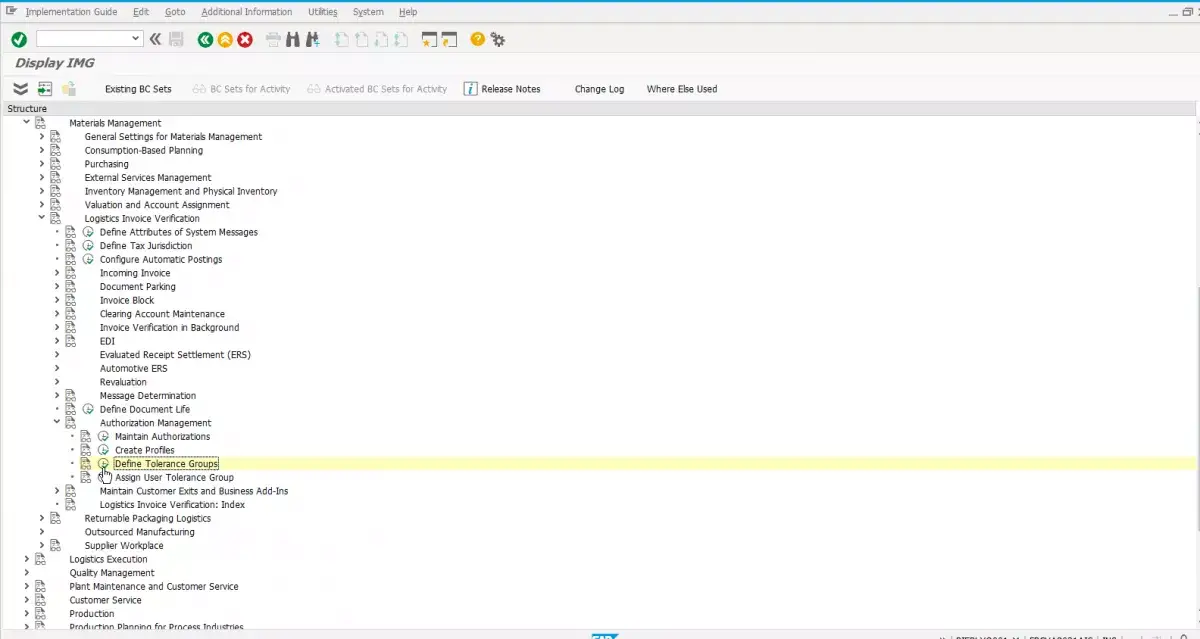Execute Define Tax Jurisdiction activity icon
Screen dimensions: 1200x639
point(88,246)
